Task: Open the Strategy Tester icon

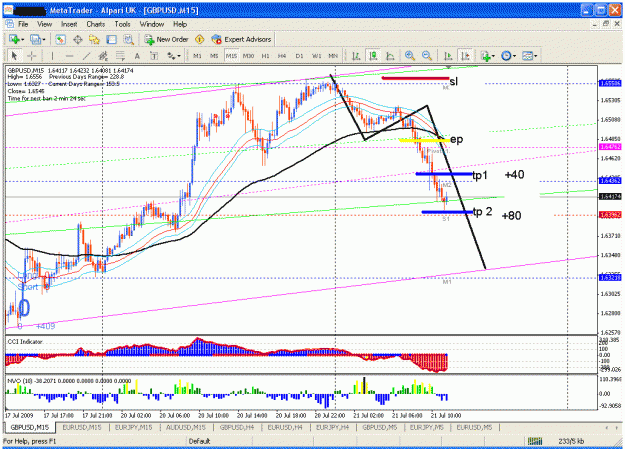Action: coord(128,39)
